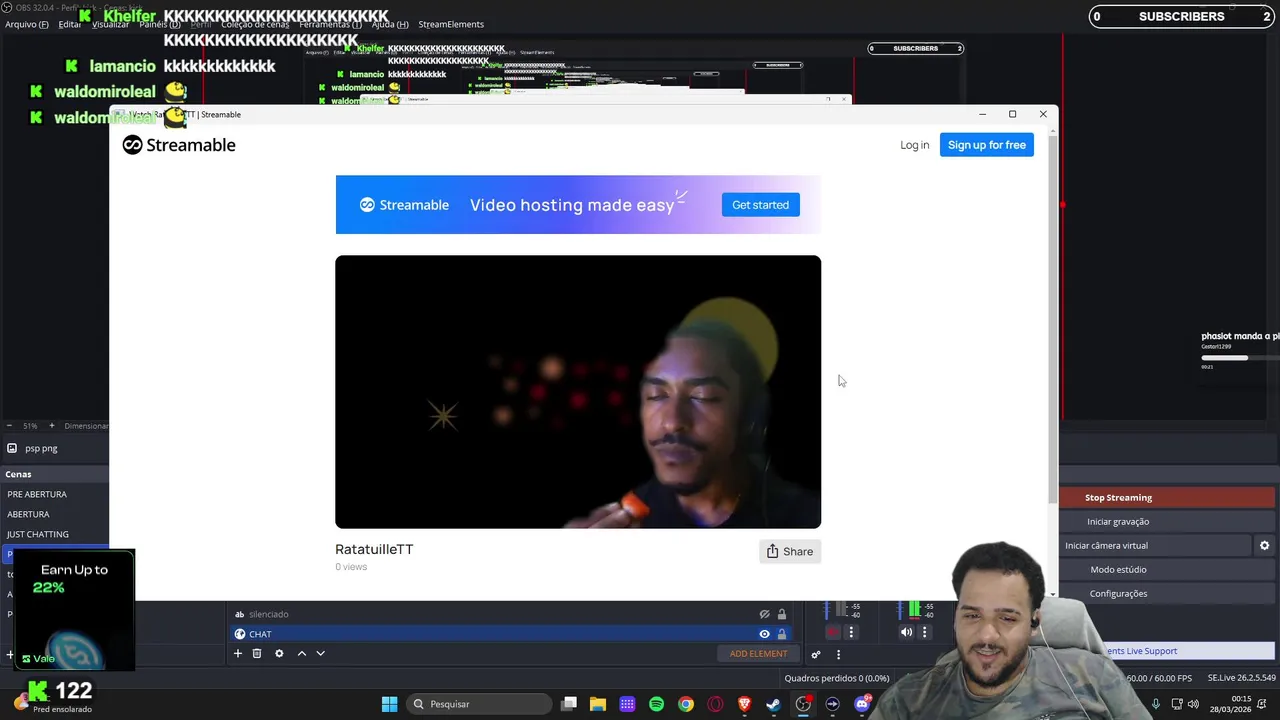Viewport: 1280px width, 720px height.
Task: Open virtual camera settings gear
Action: tap(1264, 545)
